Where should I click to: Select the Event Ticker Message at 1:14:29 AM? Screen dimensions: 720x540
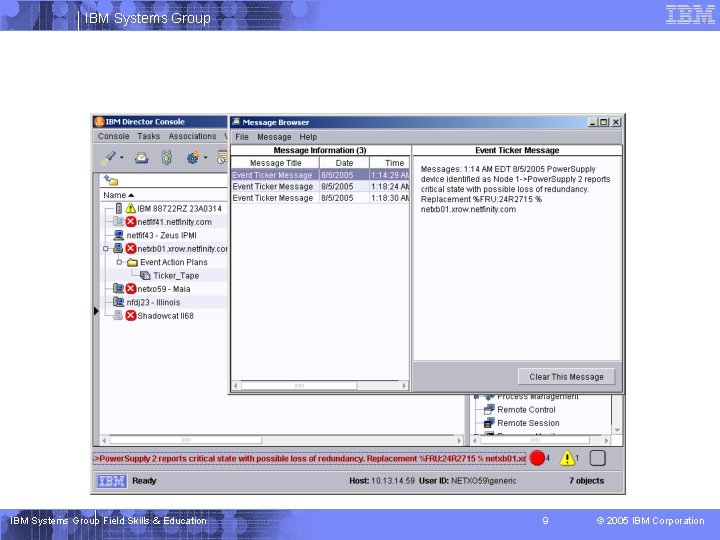[320, 175]
